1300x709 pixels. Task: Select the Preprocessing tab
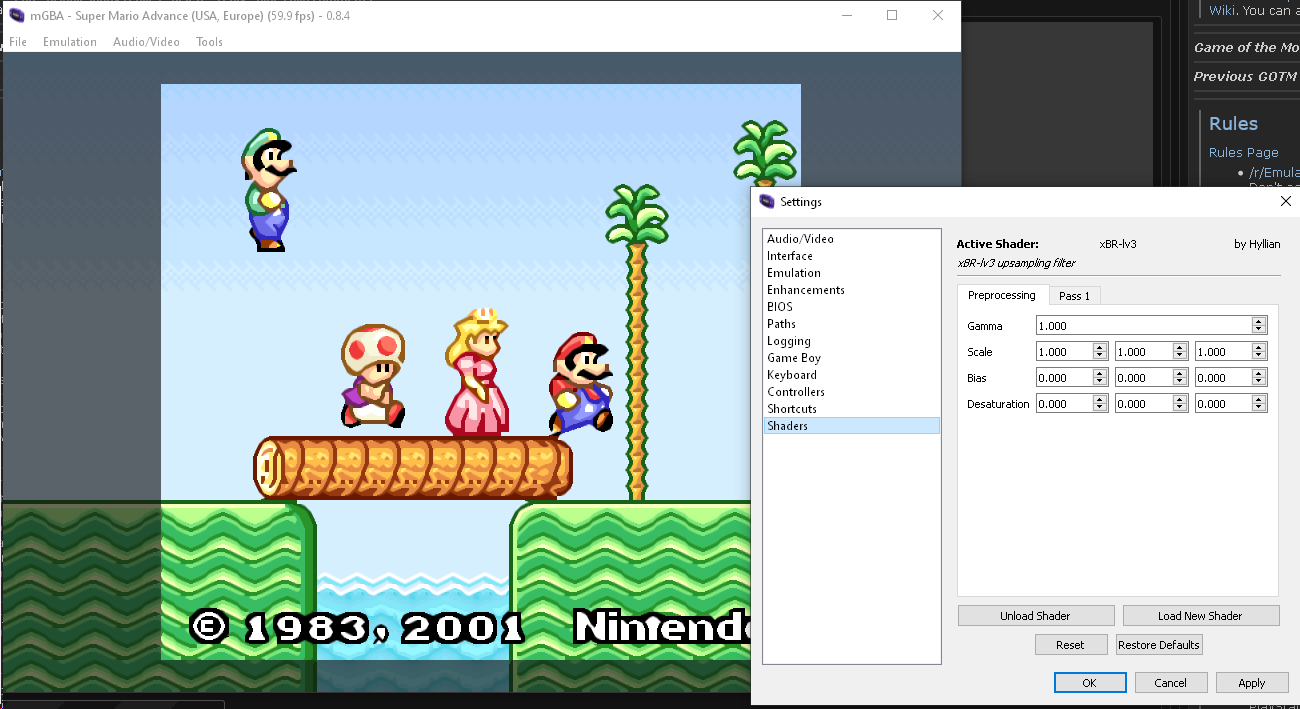[x=1002, y=295]
